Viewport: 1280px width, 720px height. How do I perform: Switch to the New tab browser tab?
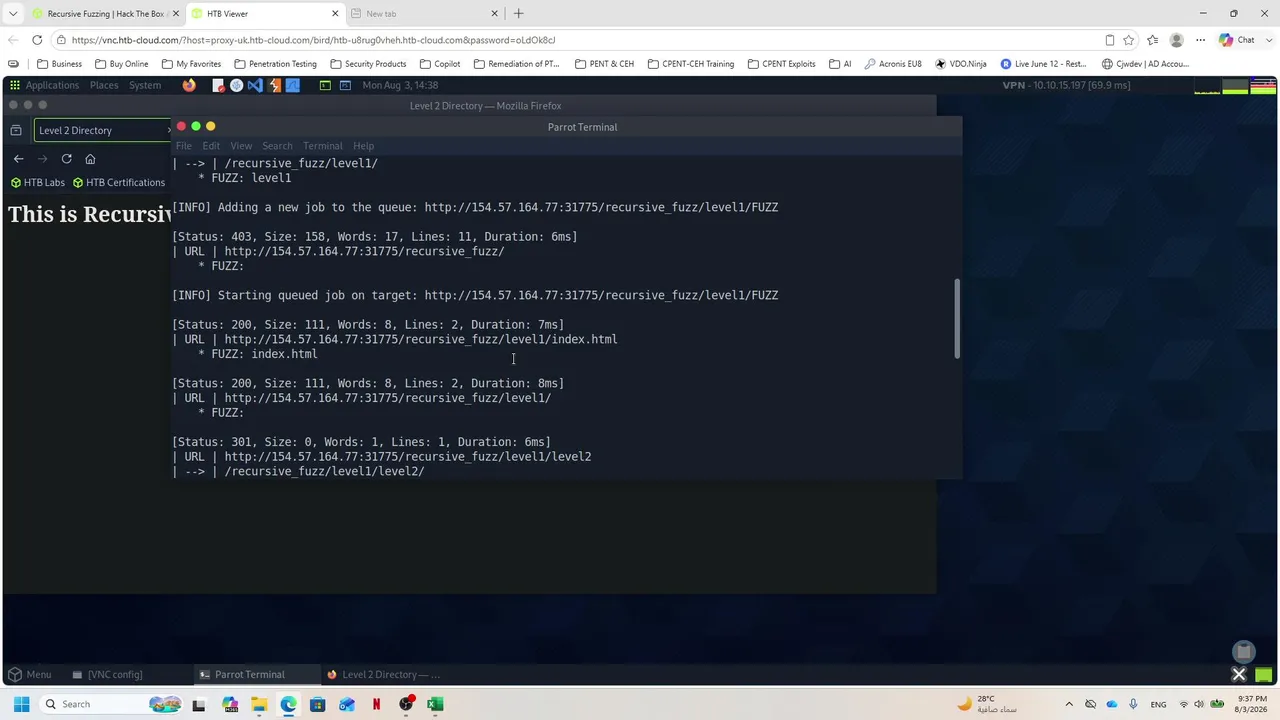click(425, 14)
